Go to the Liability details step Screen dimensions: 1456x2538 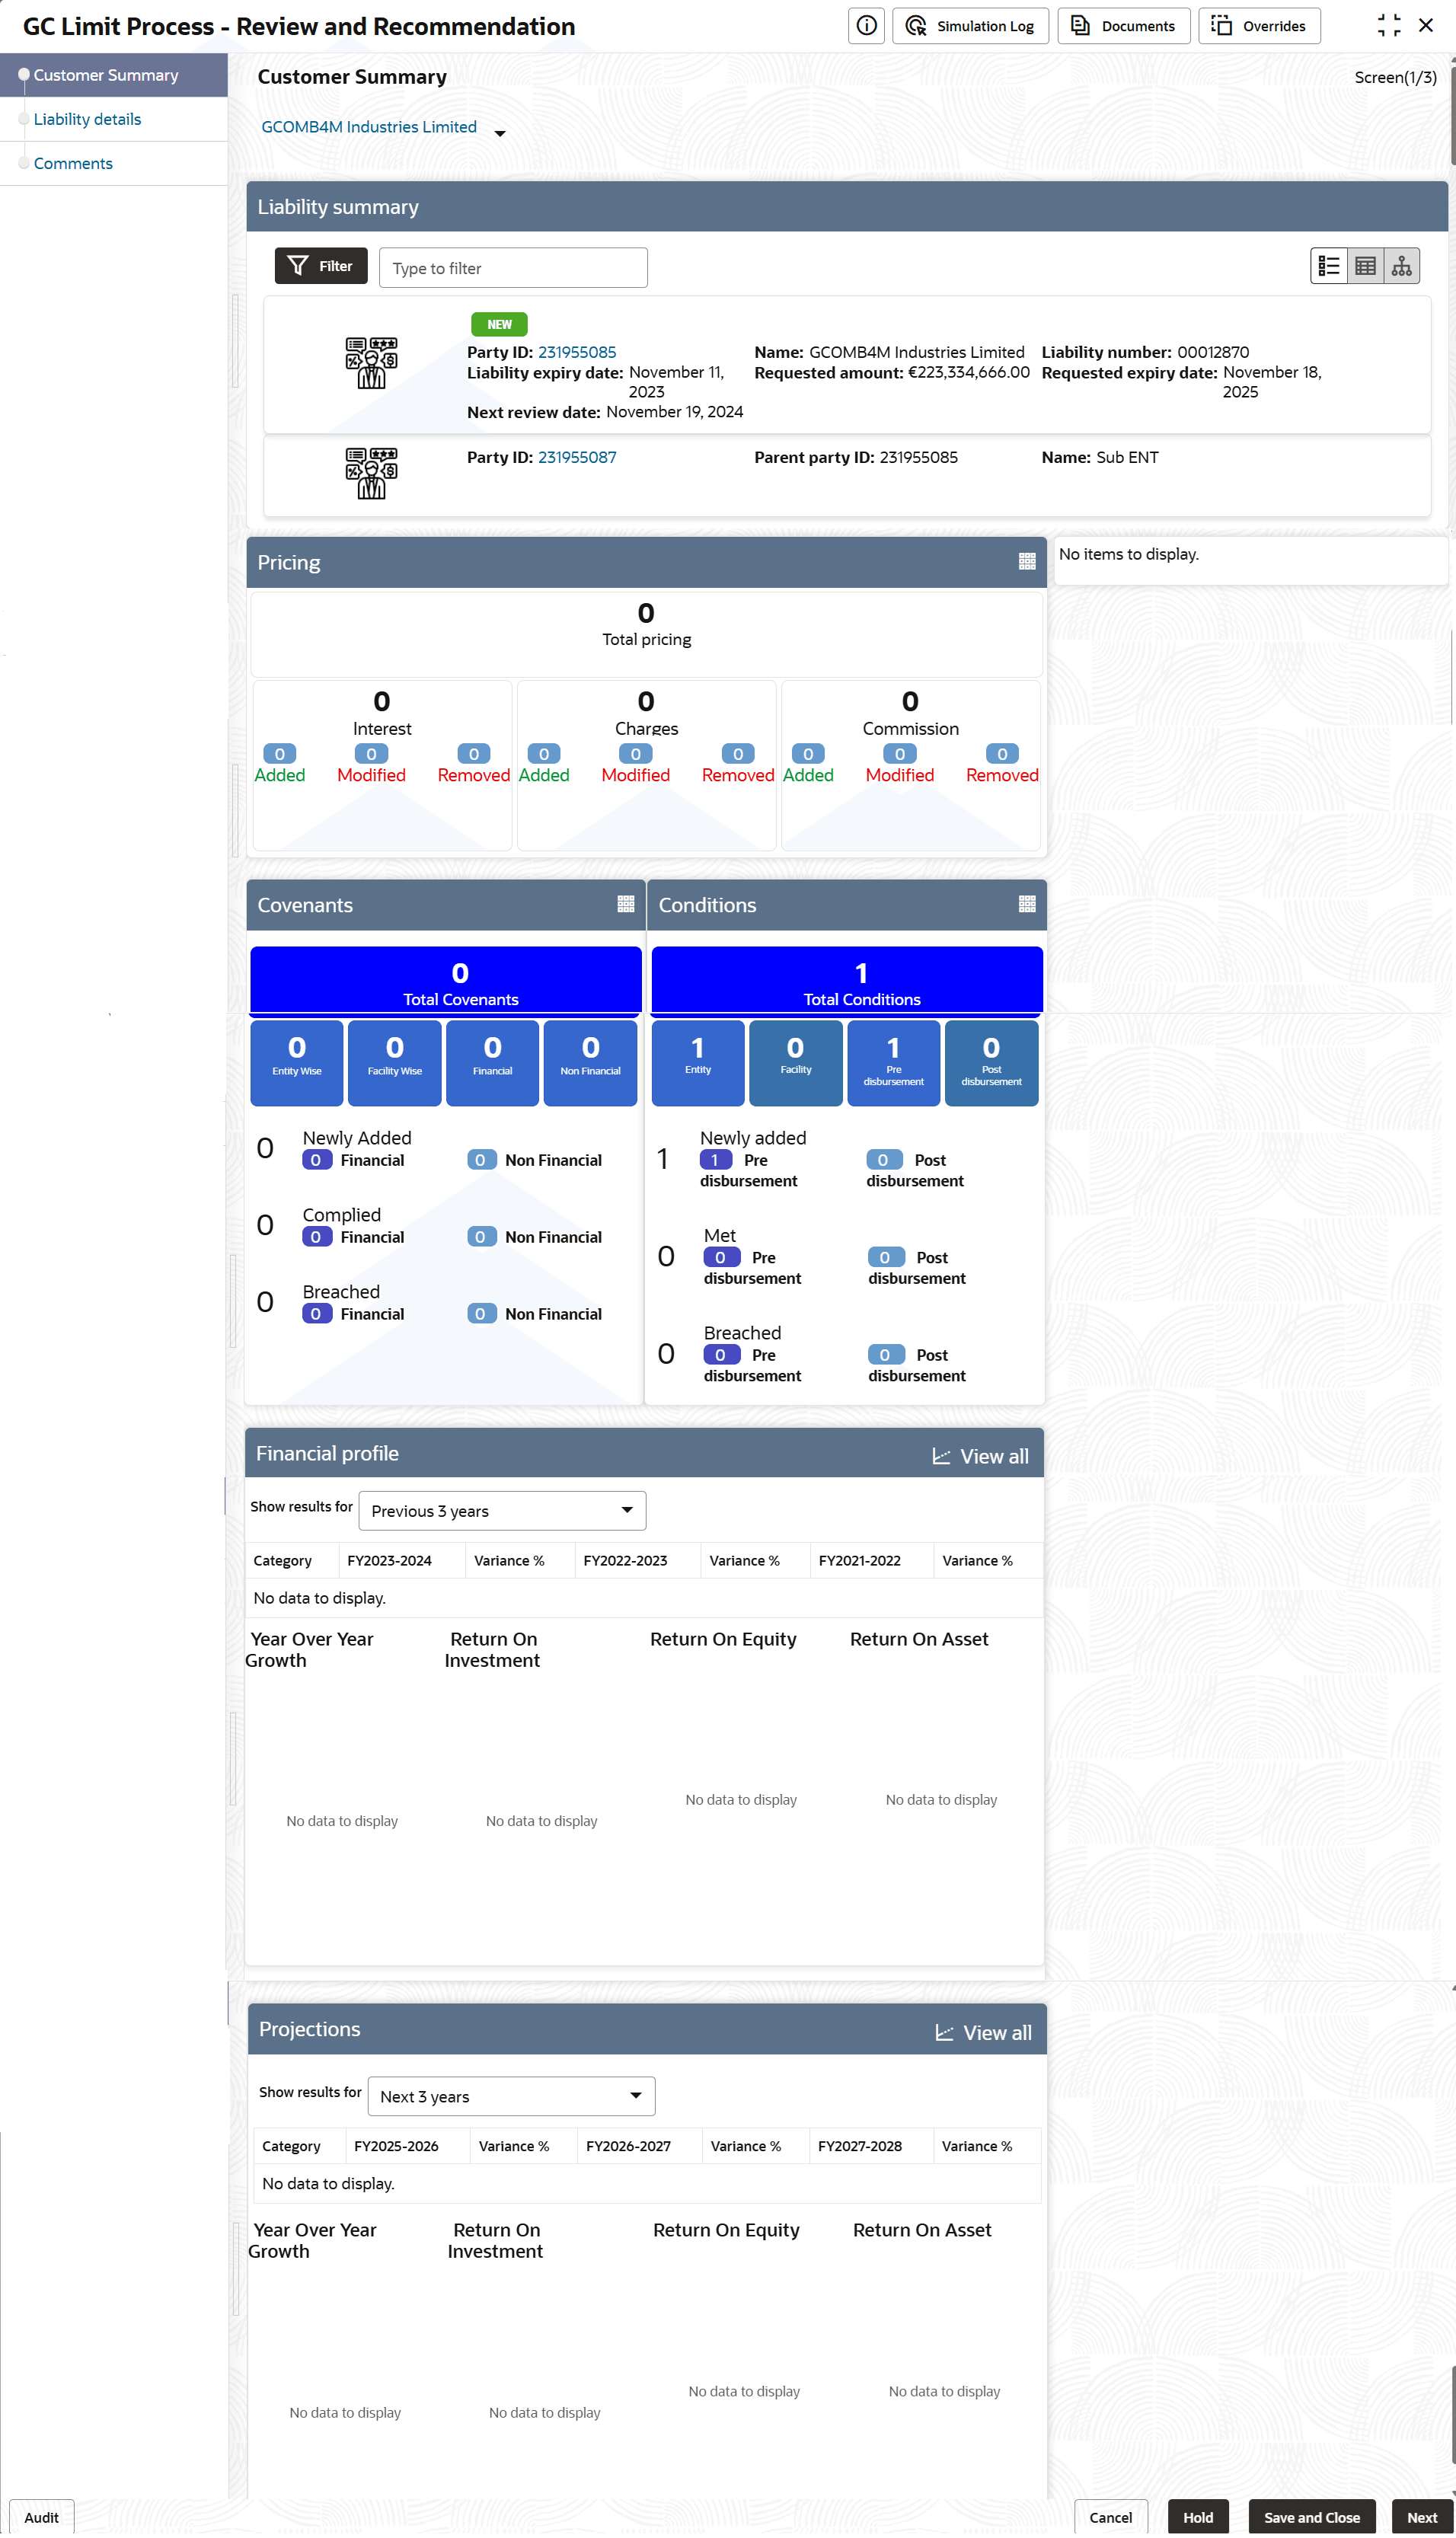(87, 119)
